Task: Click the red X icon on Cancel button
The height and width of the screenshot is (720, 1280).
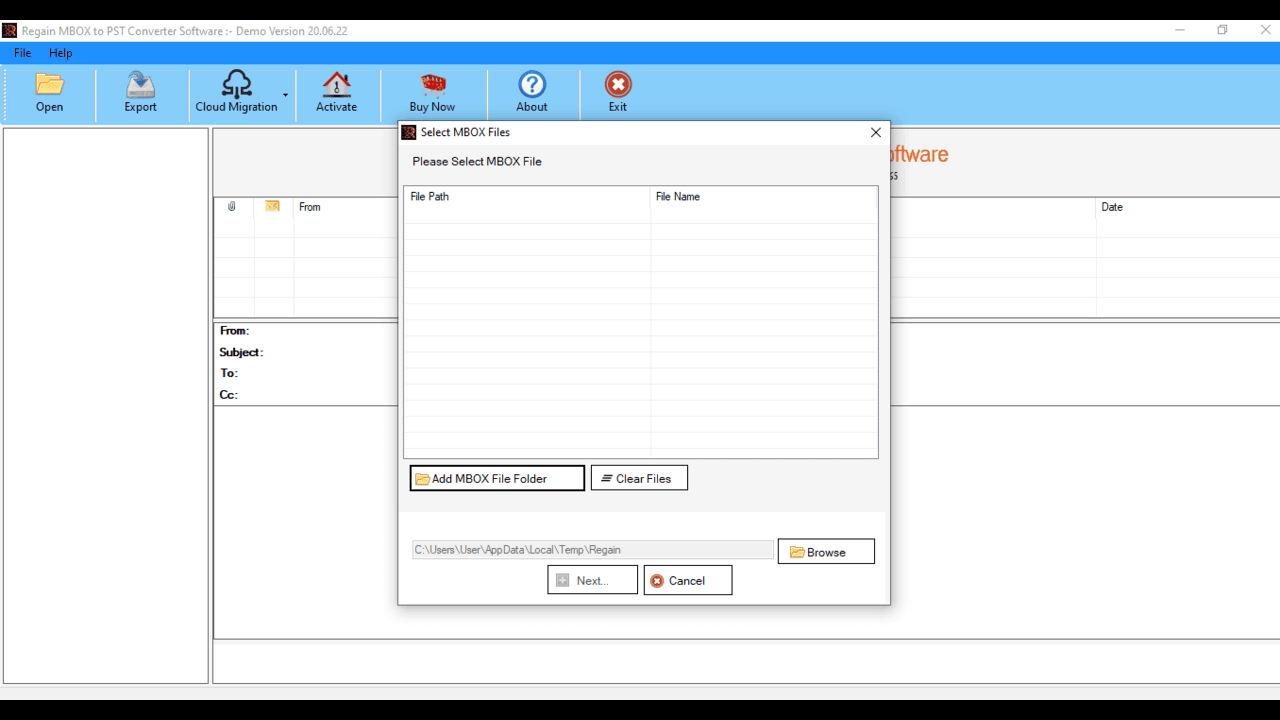Action: (657, 581)
